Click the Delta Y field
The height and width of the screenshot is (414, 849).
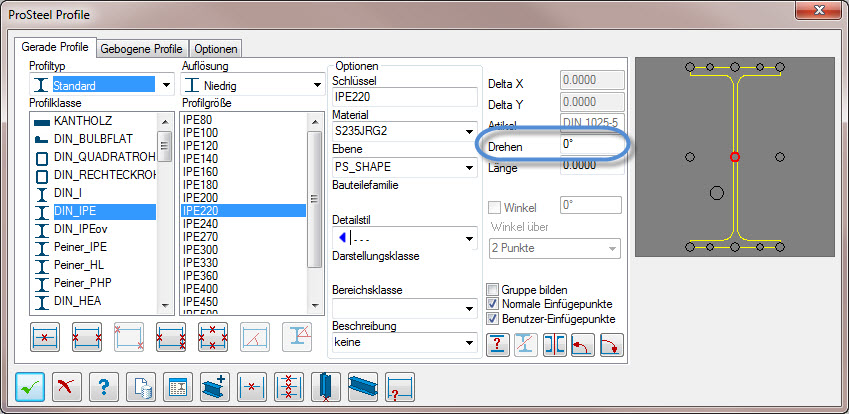click(x=592, y=102)
